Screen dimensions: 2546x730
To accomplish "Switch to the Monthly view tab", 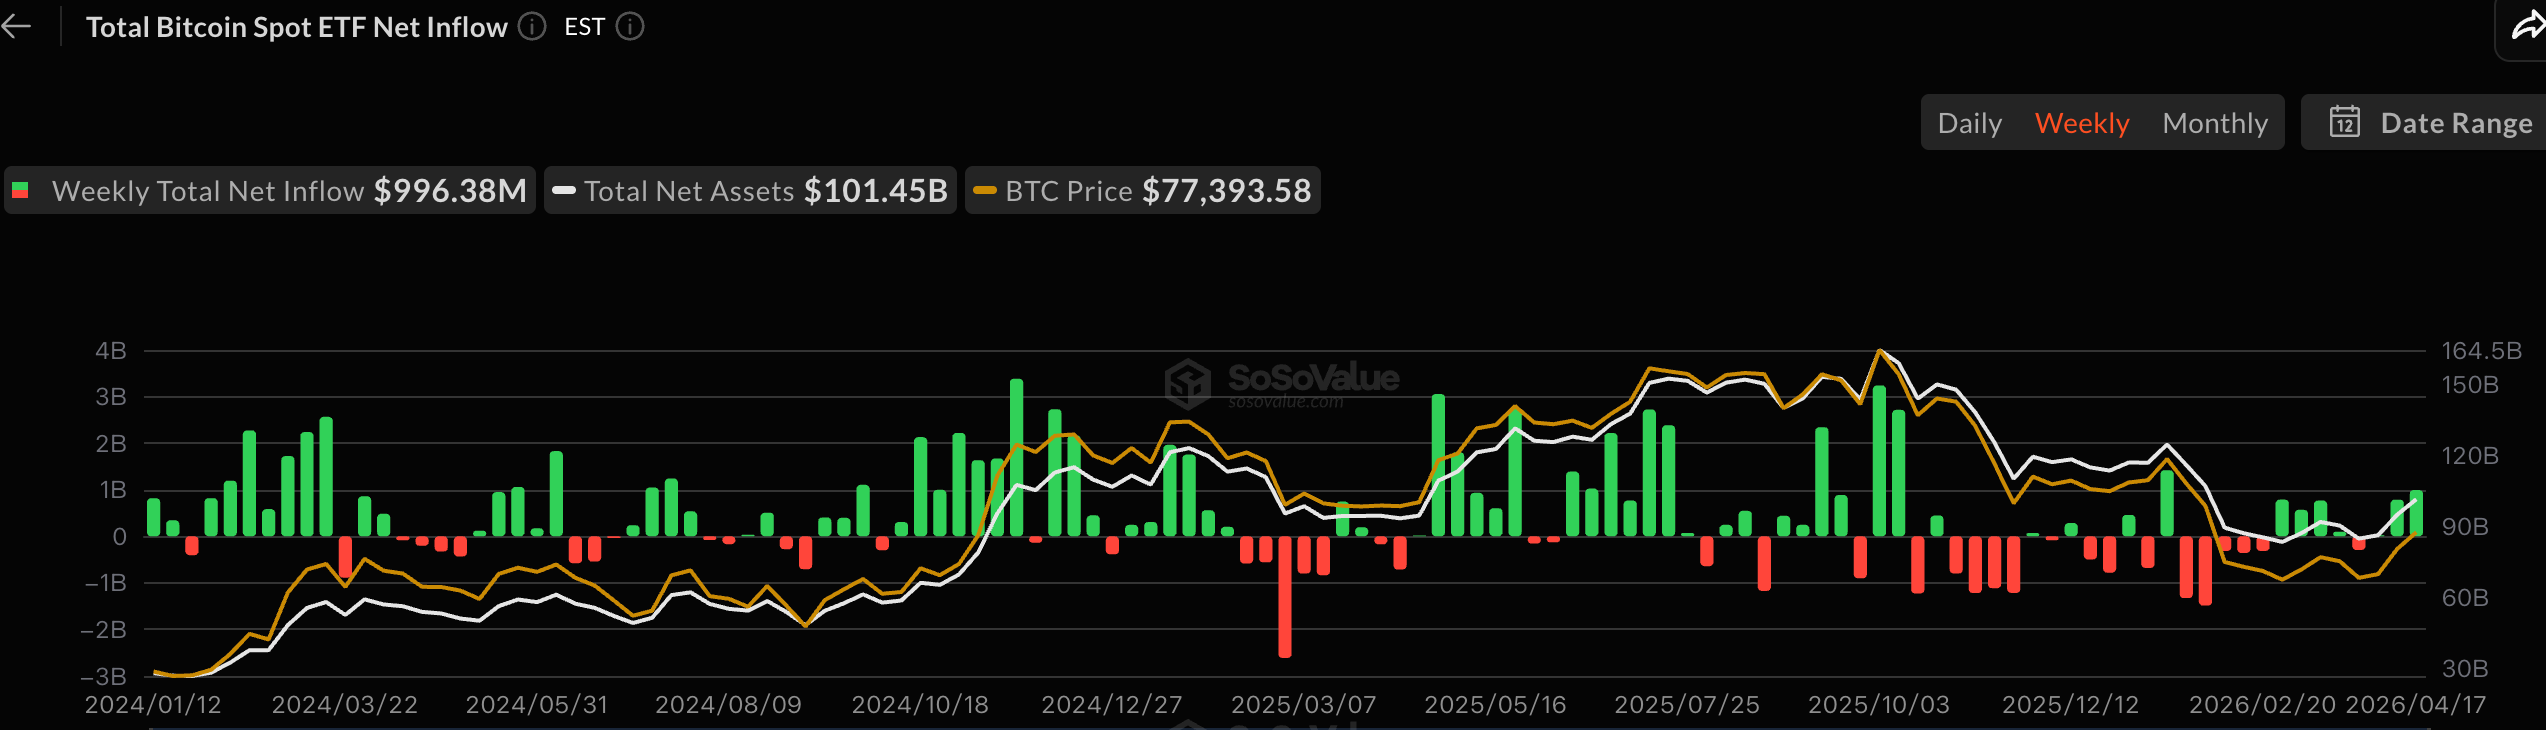I will coord(2214,123).
